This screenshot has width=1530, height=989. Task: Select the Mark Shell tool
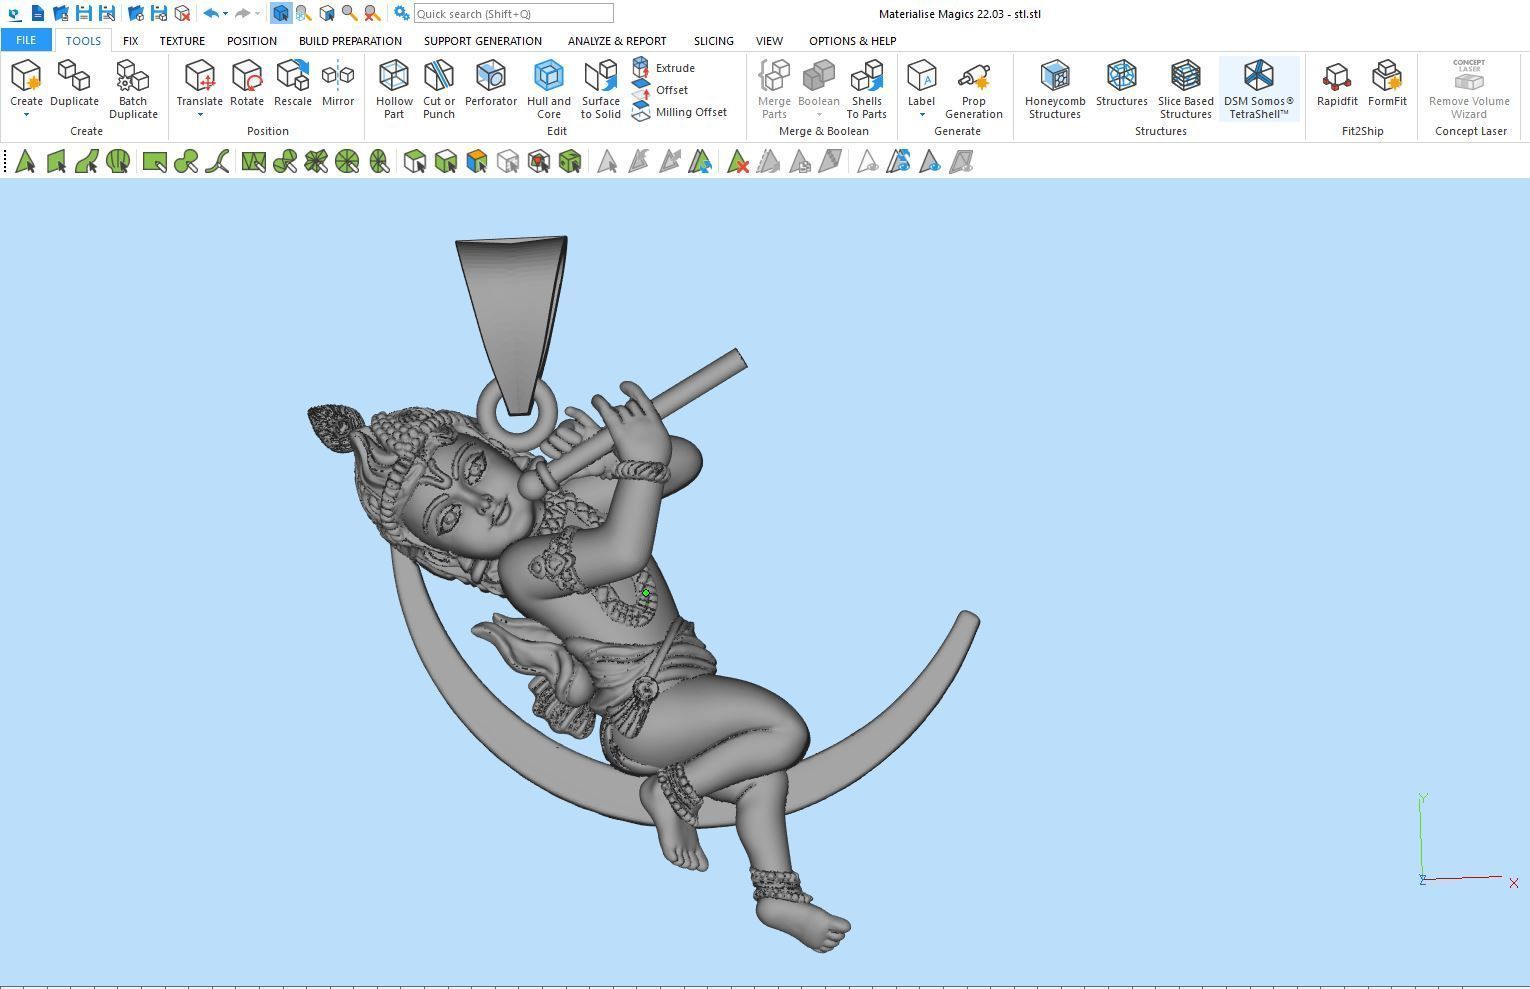click(118, 162)
